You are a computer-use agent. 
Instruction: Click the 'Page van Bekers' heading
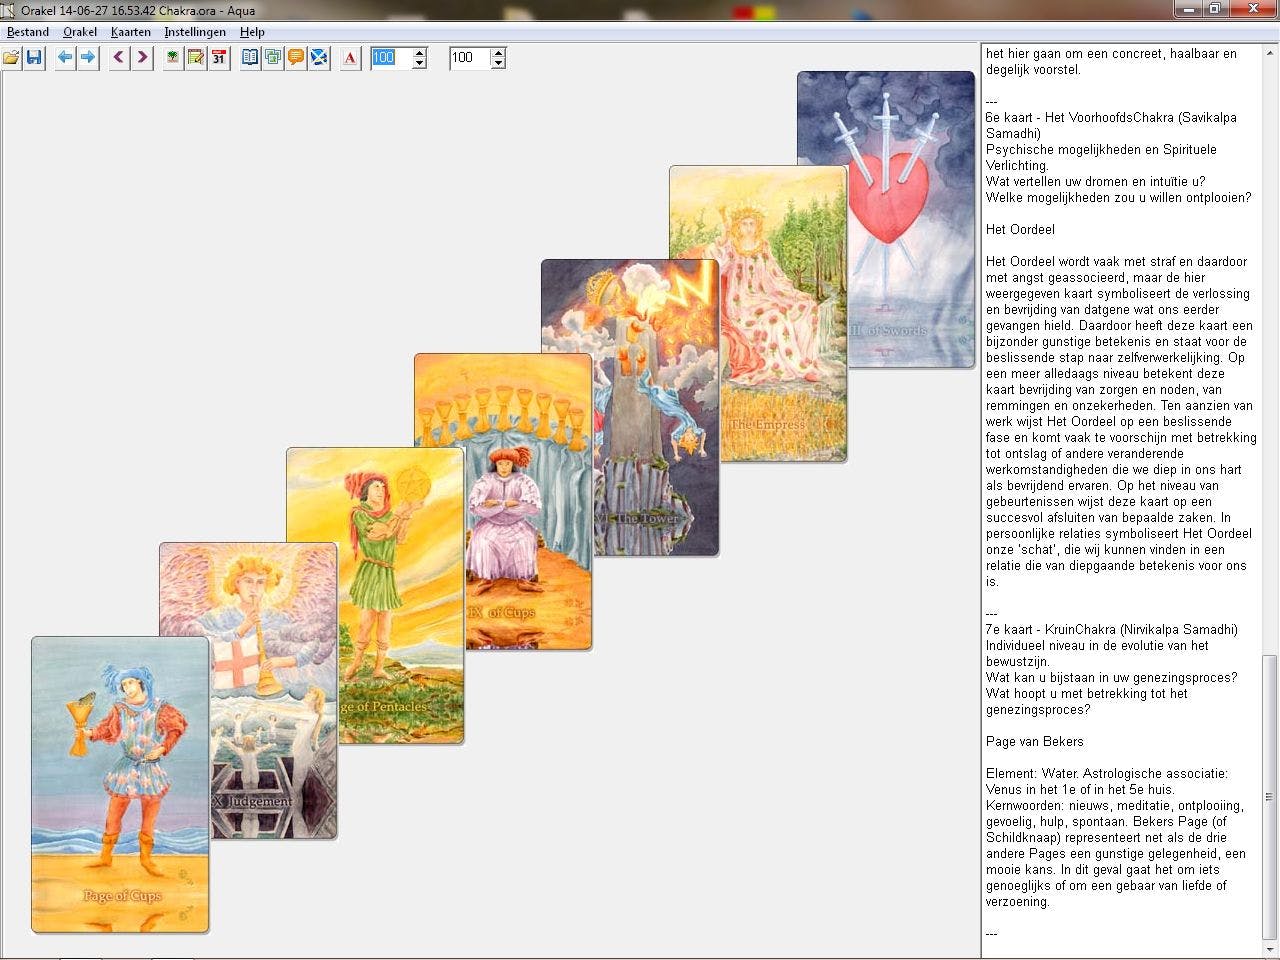coord(1034,741)
